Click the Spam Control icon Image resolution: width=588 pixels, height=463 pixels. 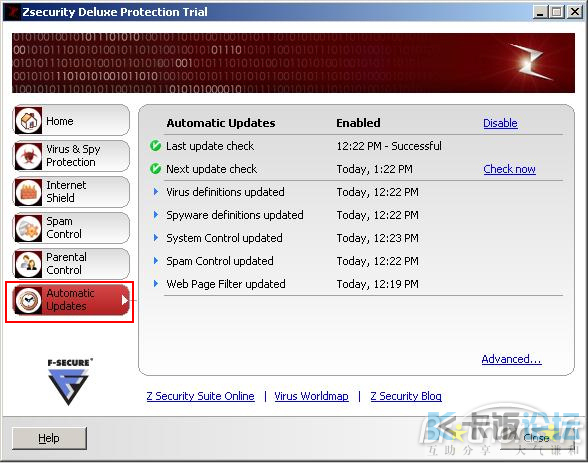point(28,228)
